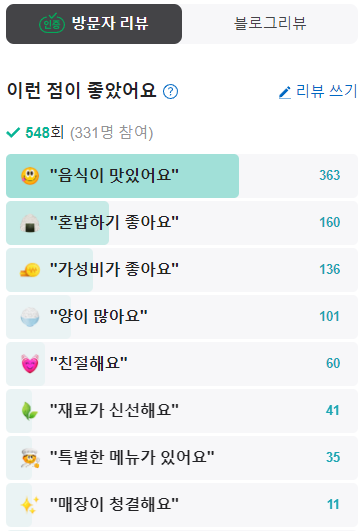The height and width of the screenshot is (531, 362).
Task: Click the green leaf emoji icon
Action: pos(30,411)
